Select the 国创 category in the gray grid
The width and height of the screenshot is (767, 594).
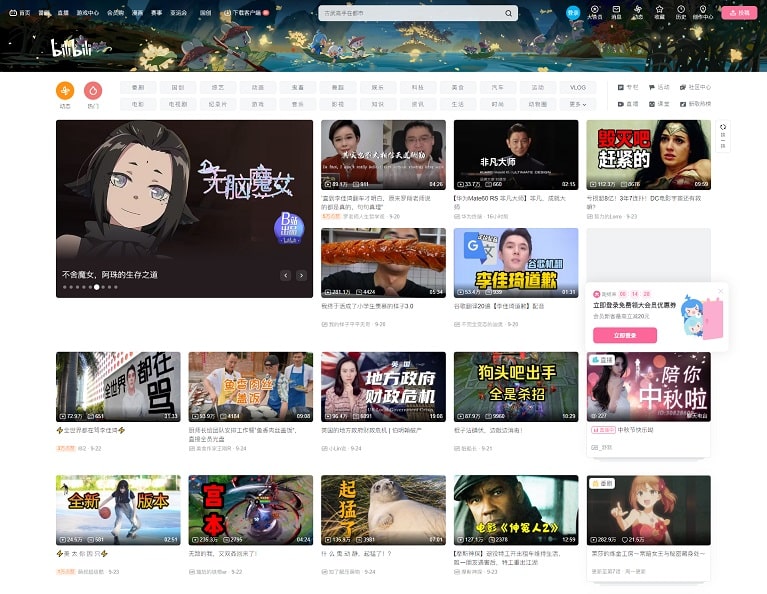pos(178,87)
